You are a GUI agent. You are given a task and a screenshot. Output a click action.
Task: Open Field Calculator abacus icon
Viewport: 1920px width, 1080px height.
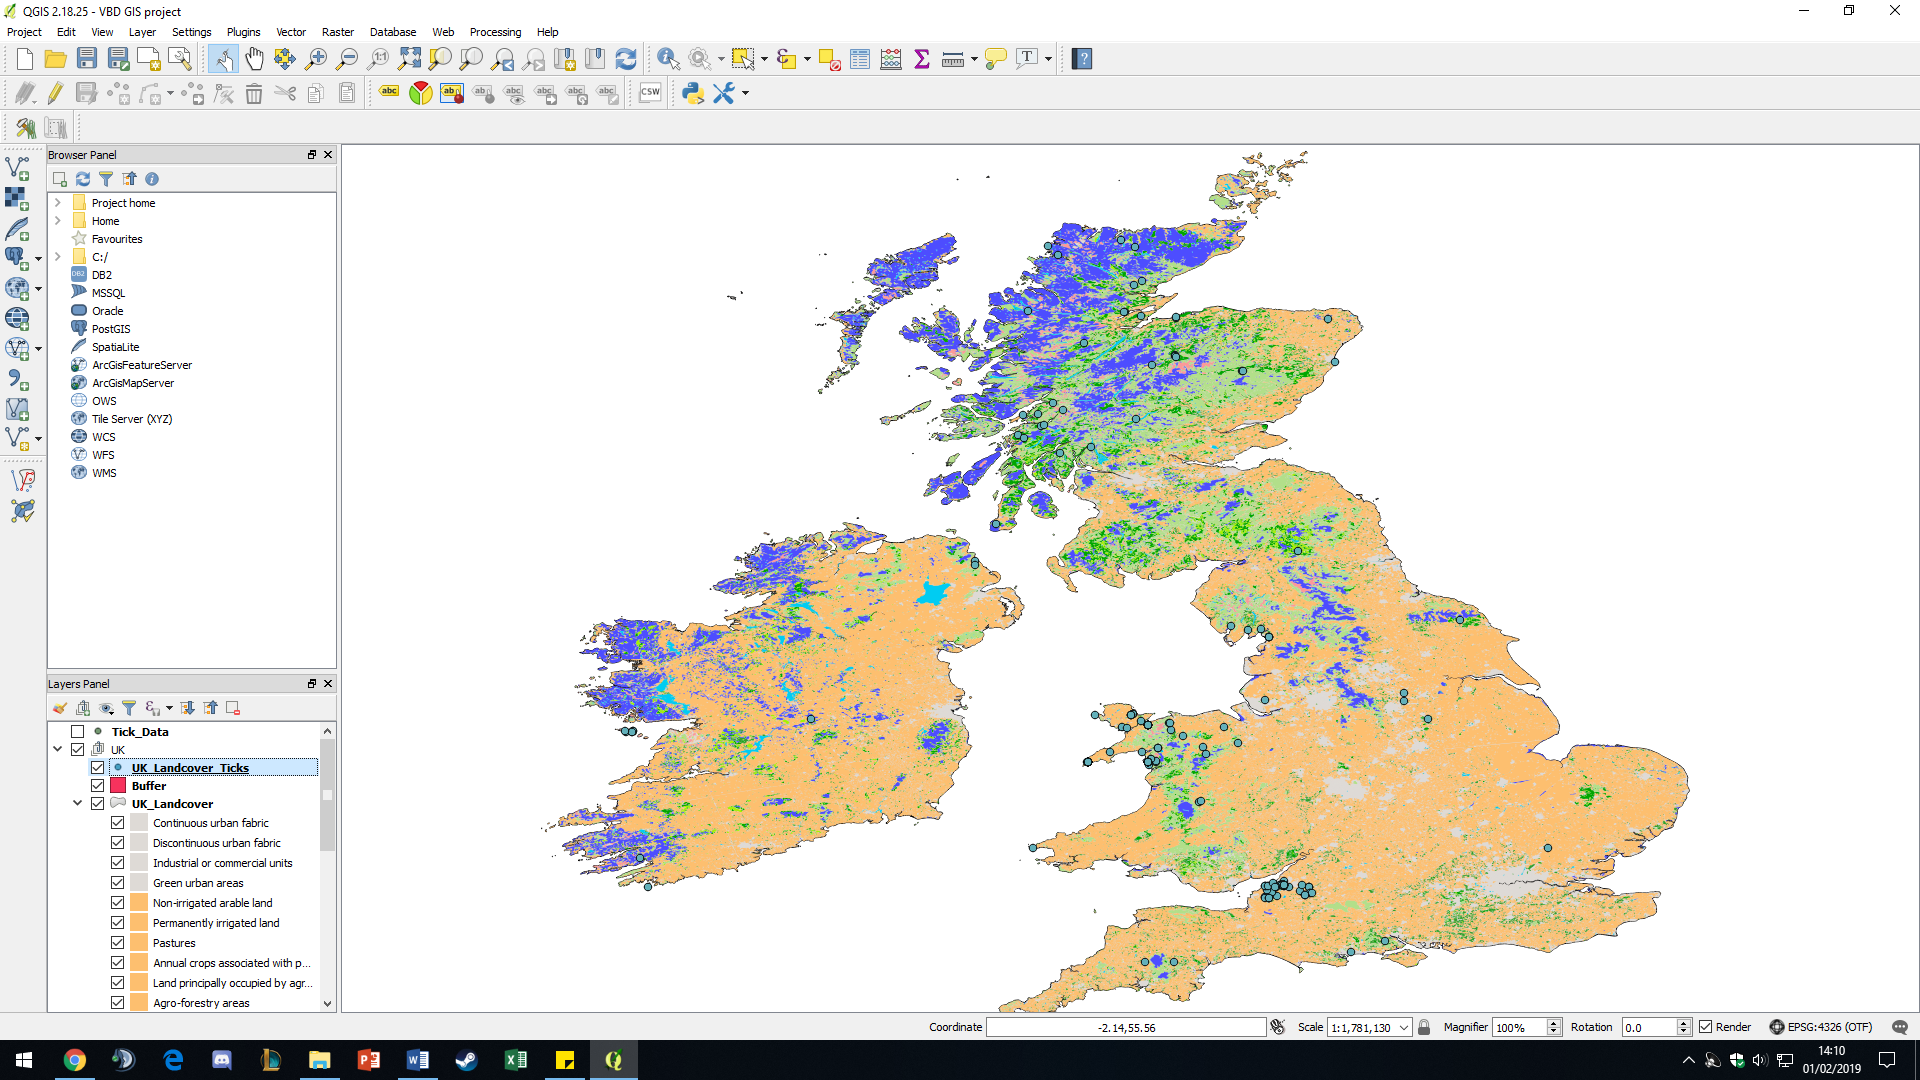[891, 59]
